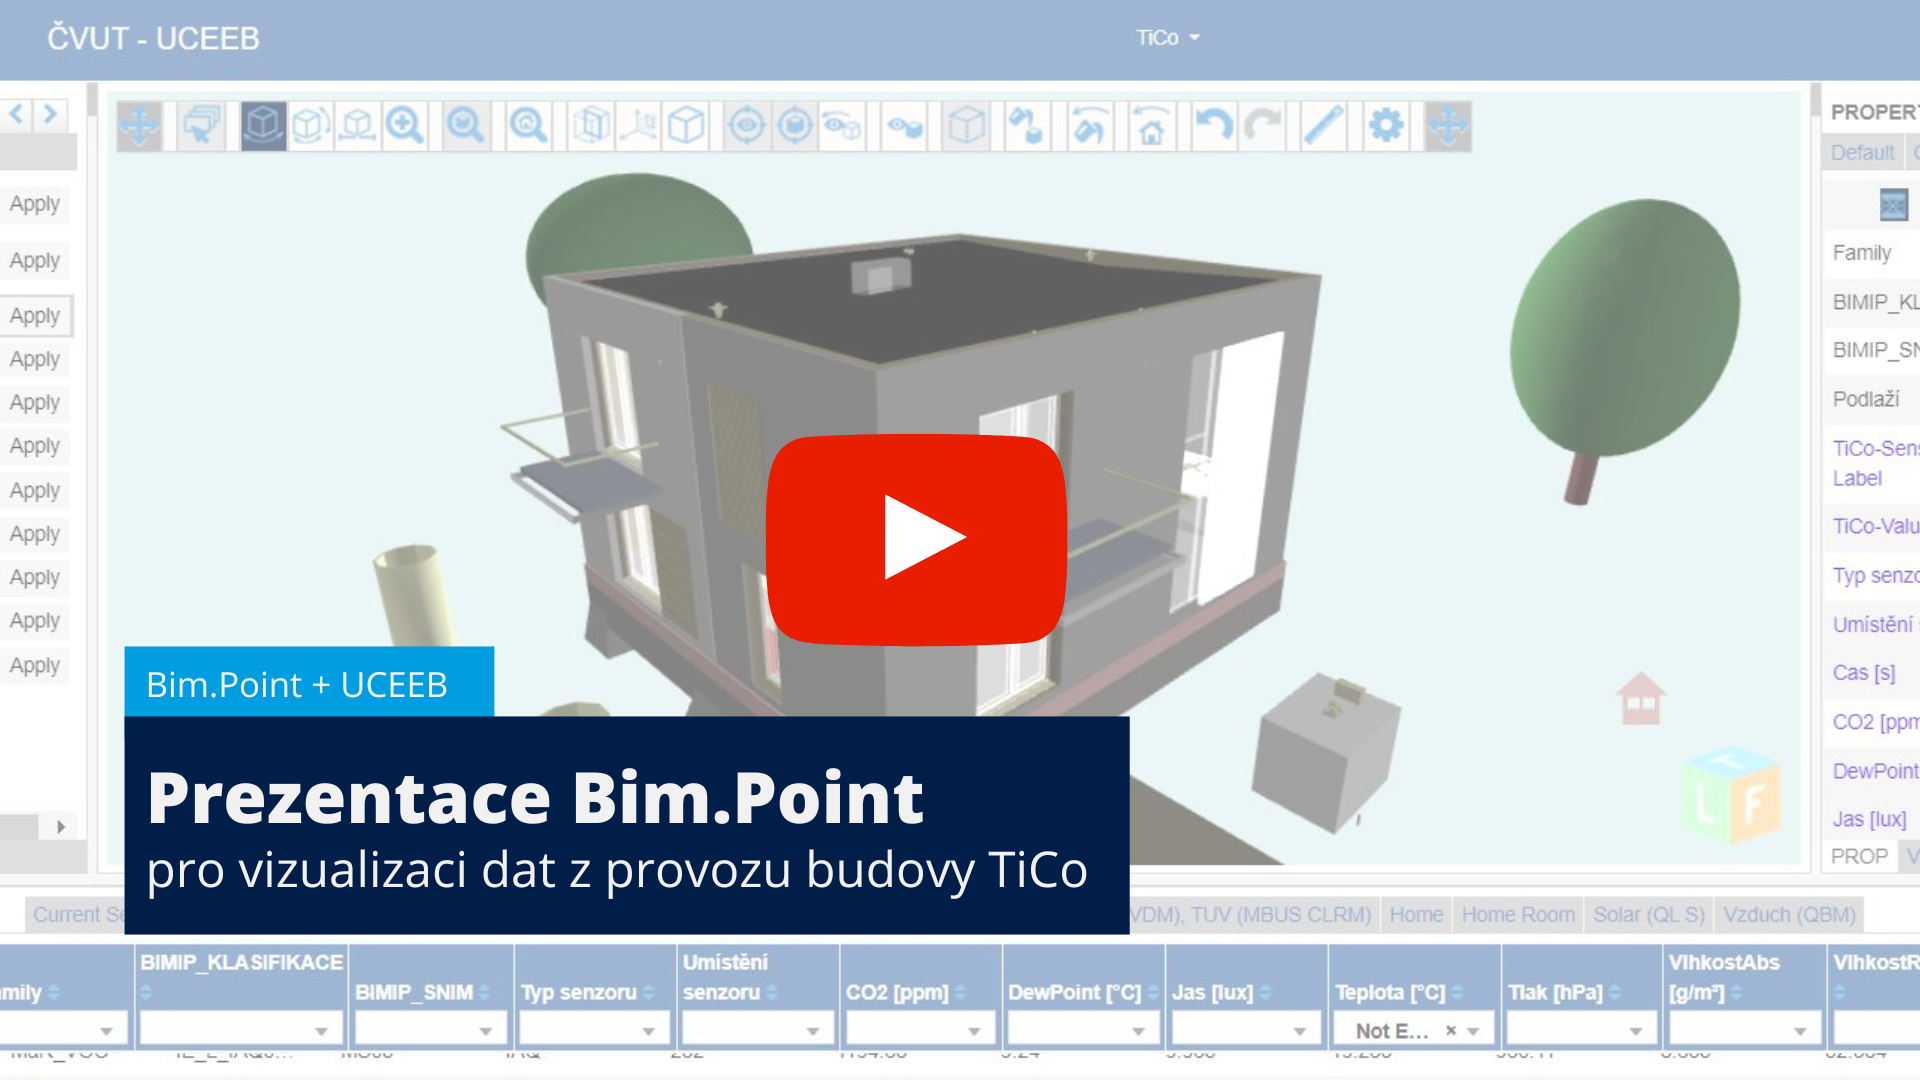Open the Vzduch (QBM) tab
Screen dimensions: 1920x1080
[1789, 915]
